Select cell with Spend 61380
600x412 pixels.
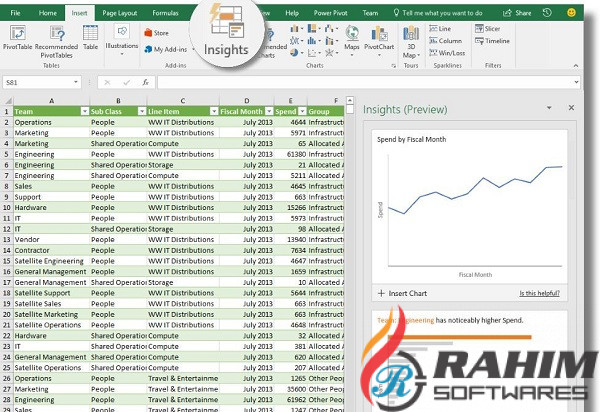pos(290,154)
